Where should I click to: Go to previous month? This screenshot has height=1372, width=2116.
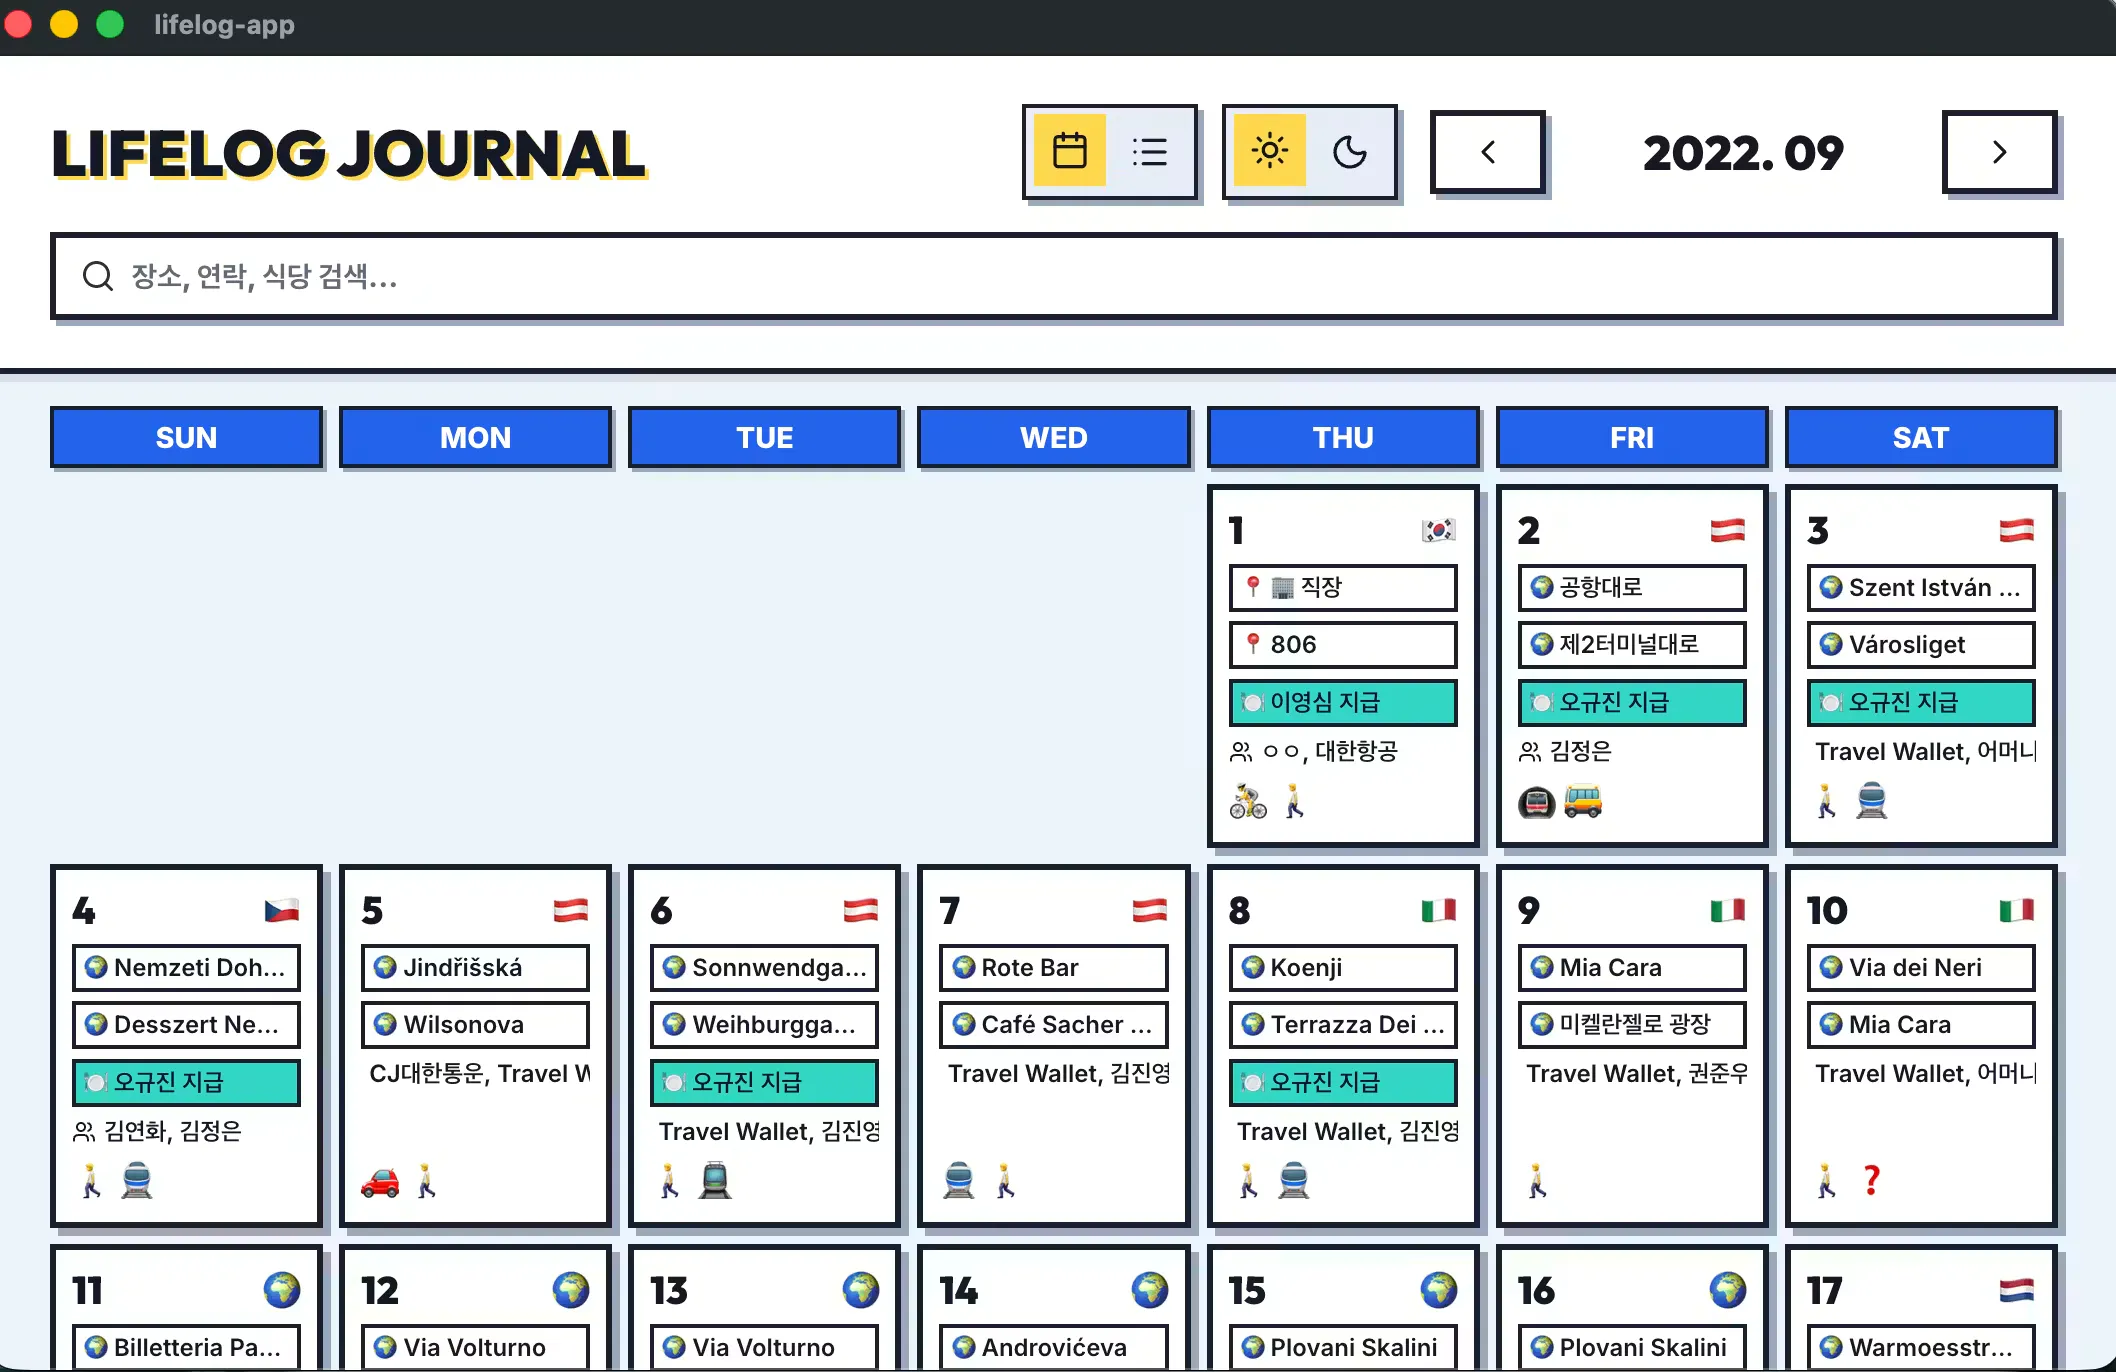click(x=1488, y=152)
